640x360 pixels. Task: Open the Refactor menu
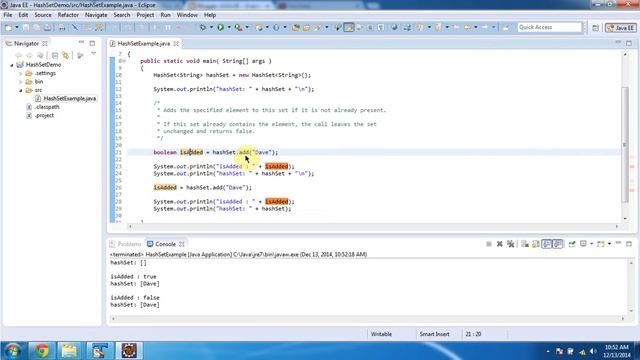68,15
